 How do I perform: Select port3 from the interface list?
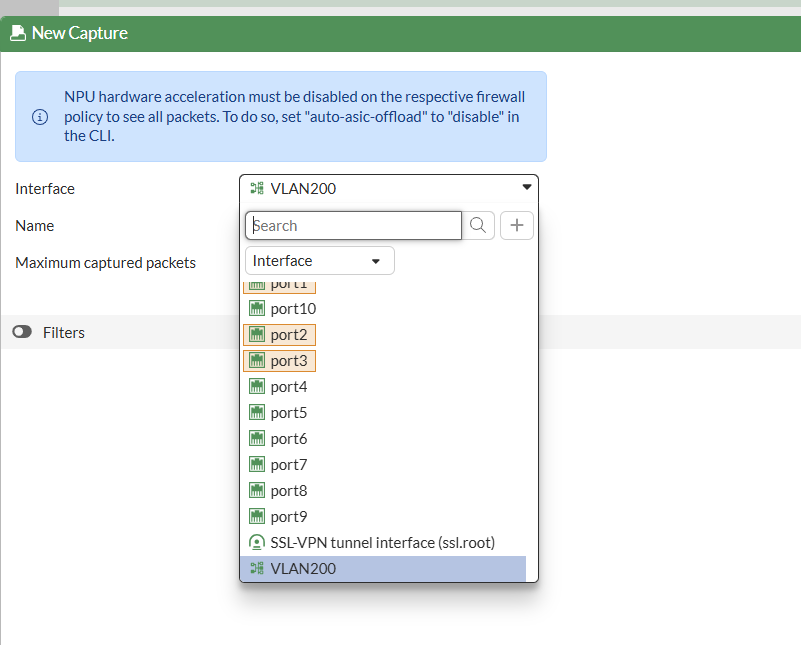[288, 361]
